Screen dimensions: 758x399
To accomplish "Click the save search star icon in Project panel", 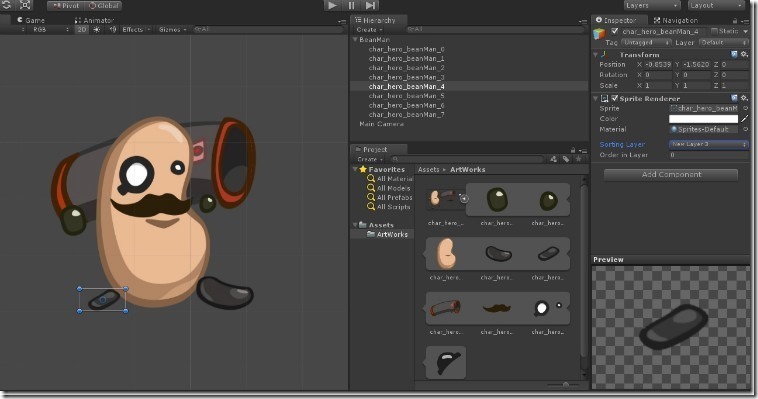I will pyautogui.click(x=578, y=159).
